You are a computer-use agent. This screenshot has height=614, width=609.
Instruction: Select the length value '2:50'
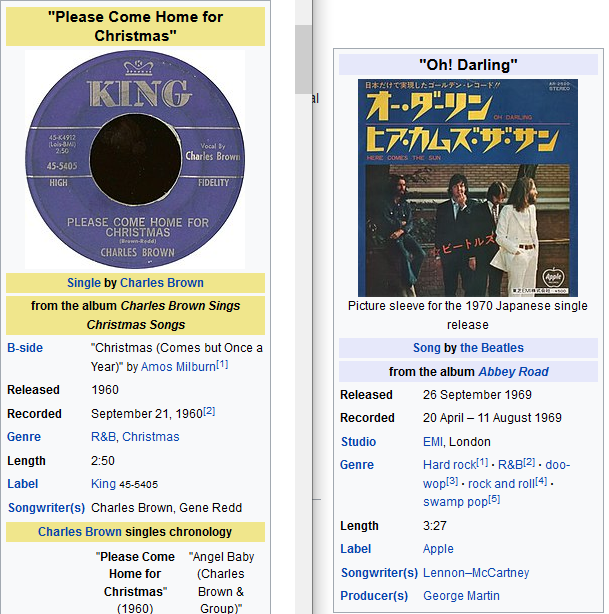coord(103,461)
